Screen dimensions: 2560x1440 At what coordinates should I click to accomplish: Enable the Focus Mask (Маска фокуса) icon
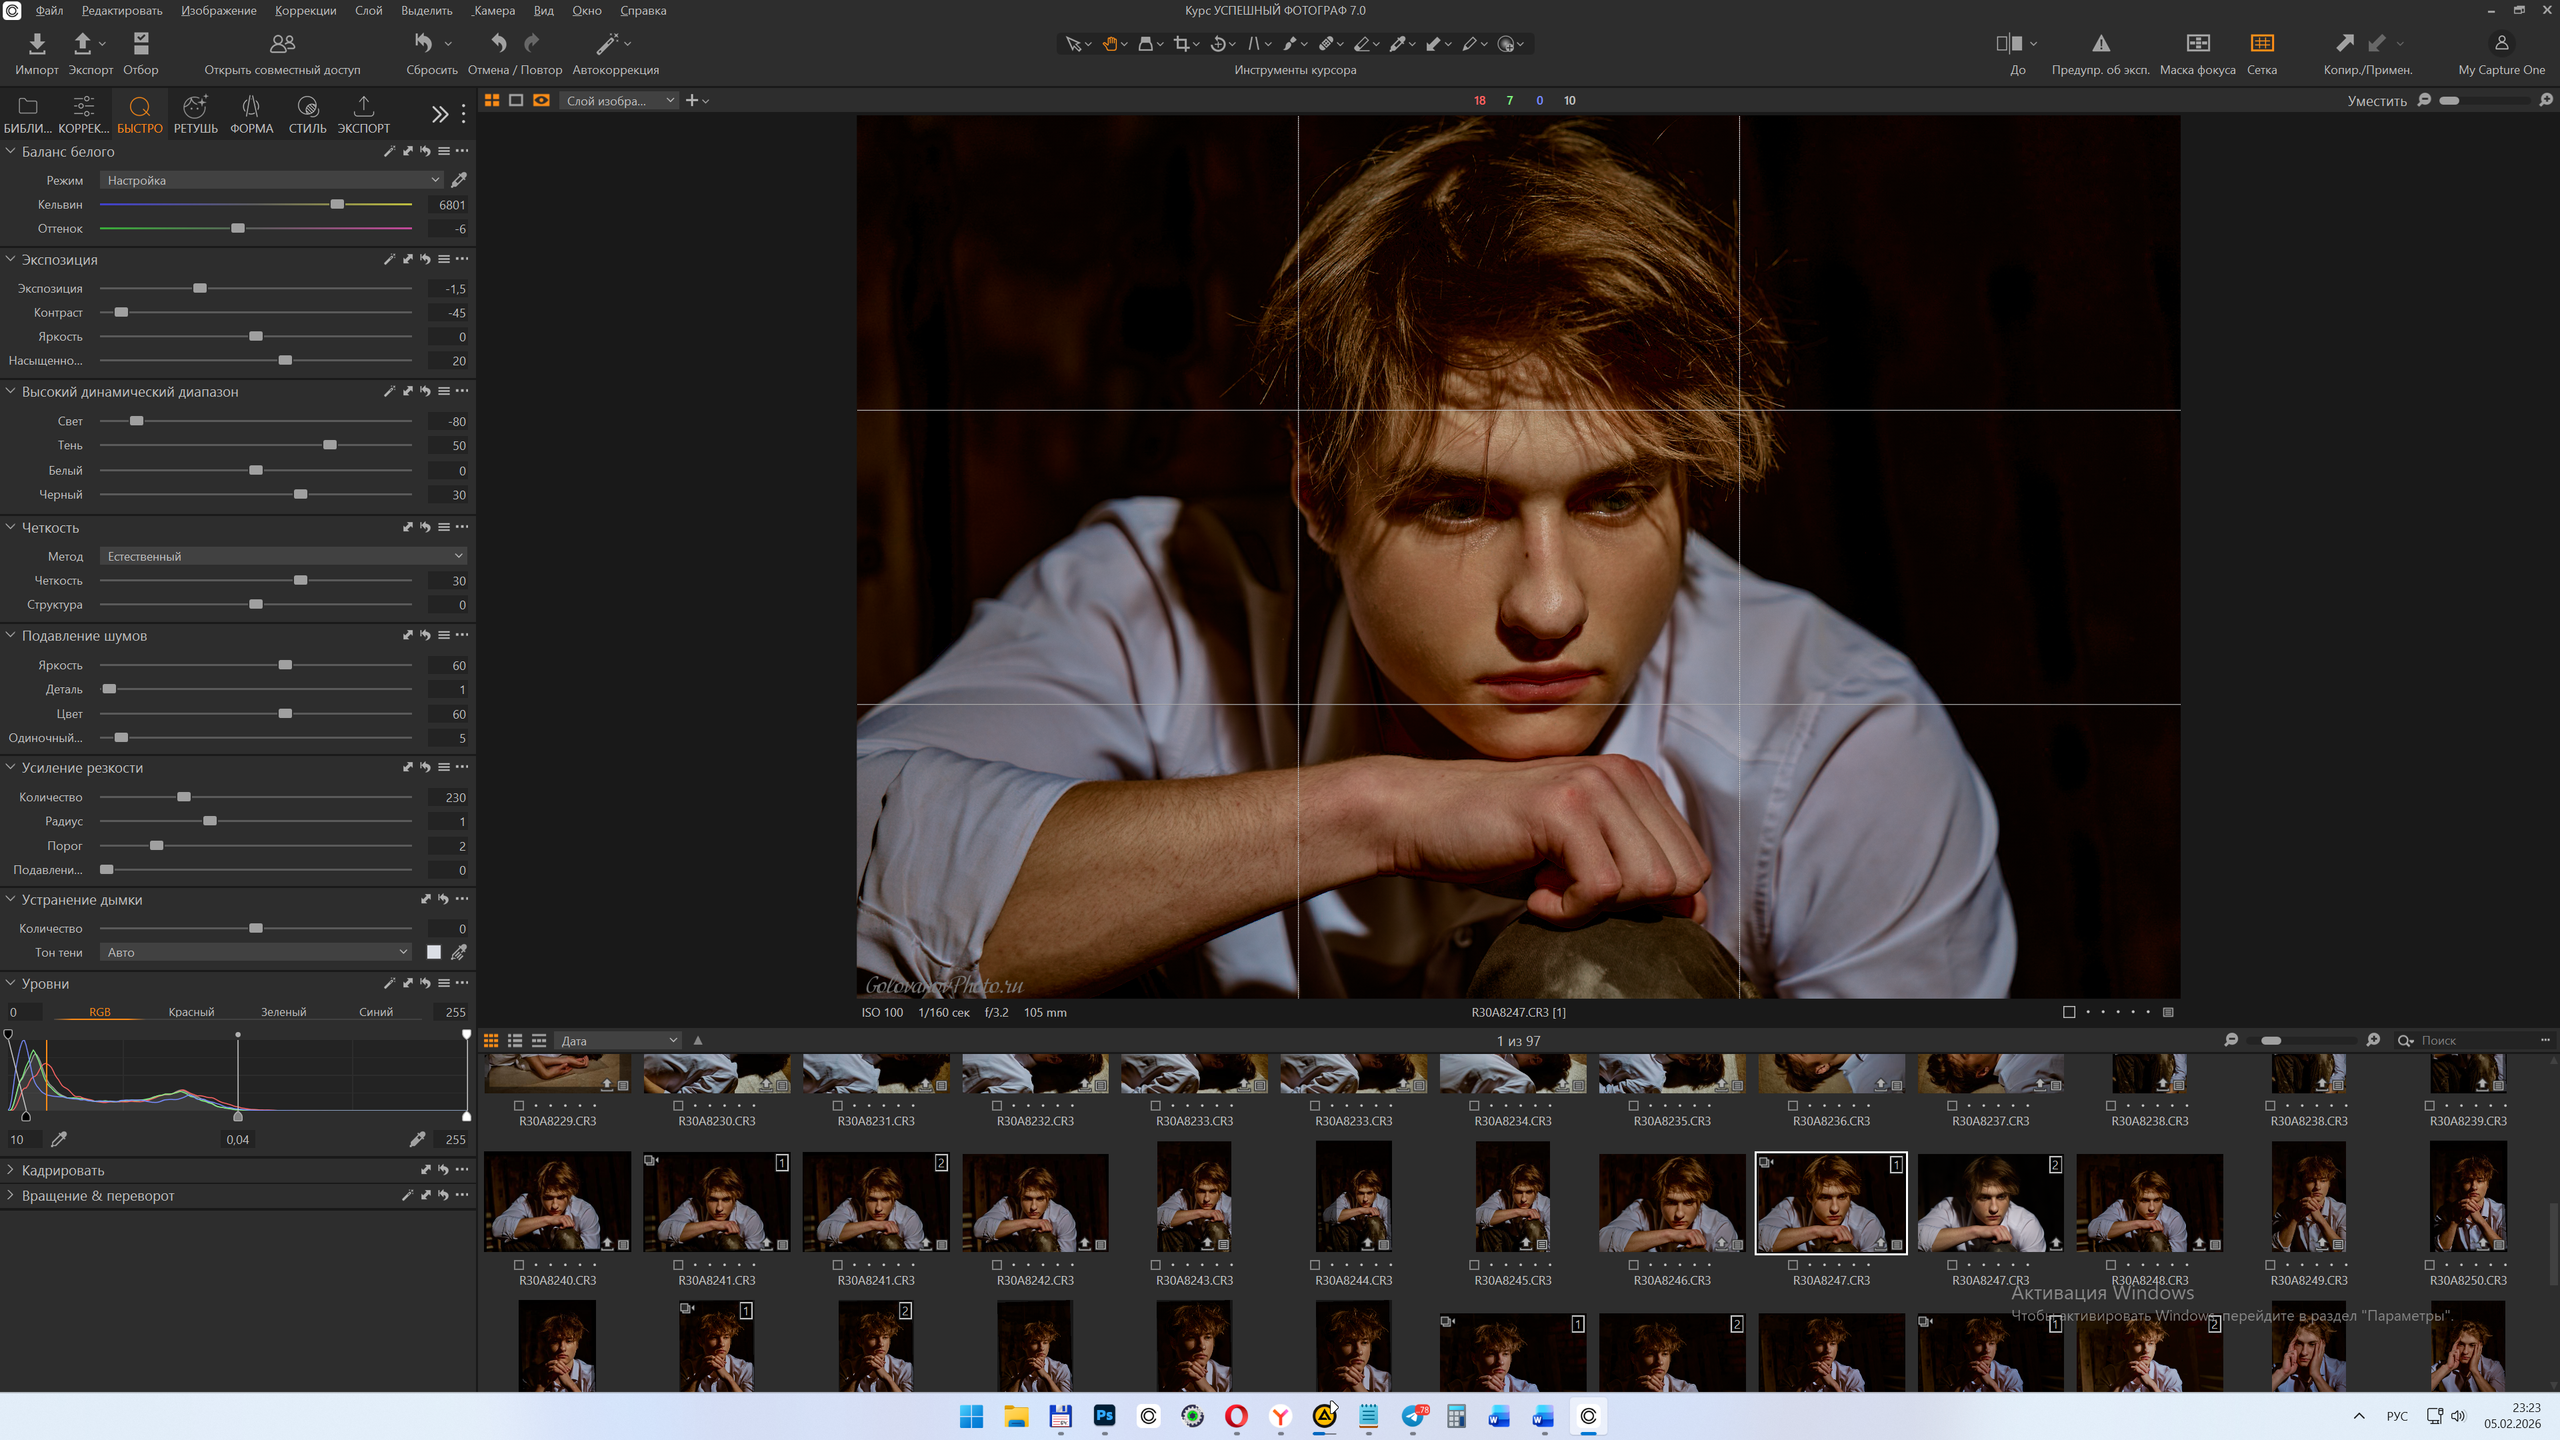2197,44
